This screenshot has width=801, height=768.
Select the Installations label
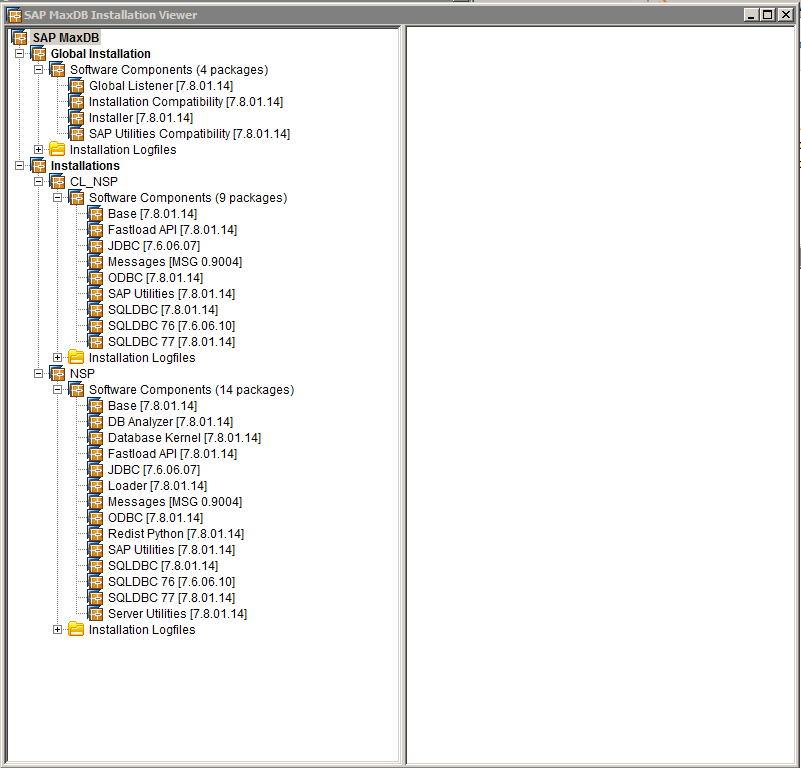tap(85, 166)
